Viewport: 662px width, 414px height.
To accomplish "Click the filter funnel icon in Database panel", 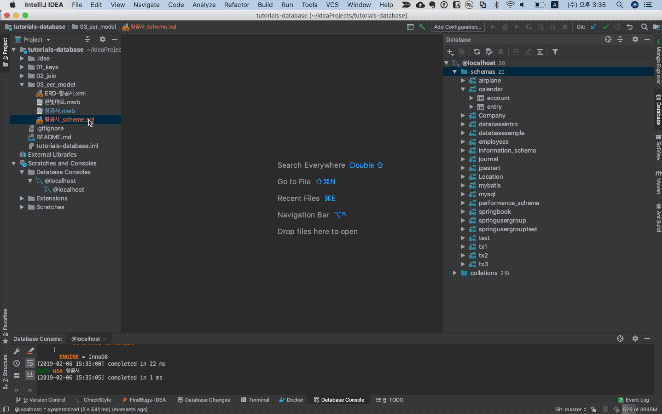I will coord(555,52).
